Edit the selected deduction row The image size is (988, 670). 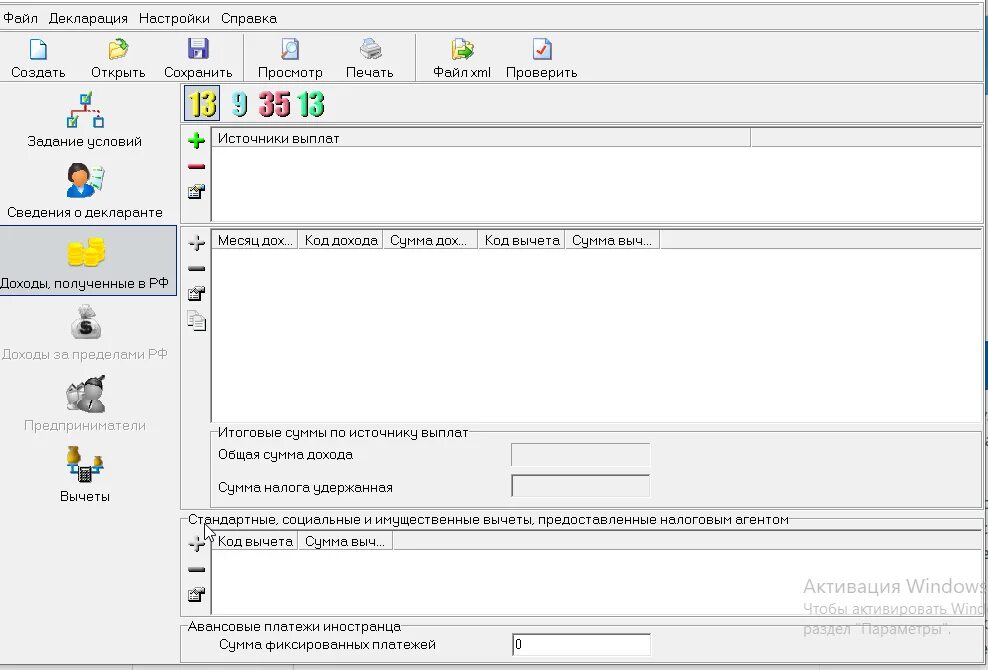coord(197,594)
